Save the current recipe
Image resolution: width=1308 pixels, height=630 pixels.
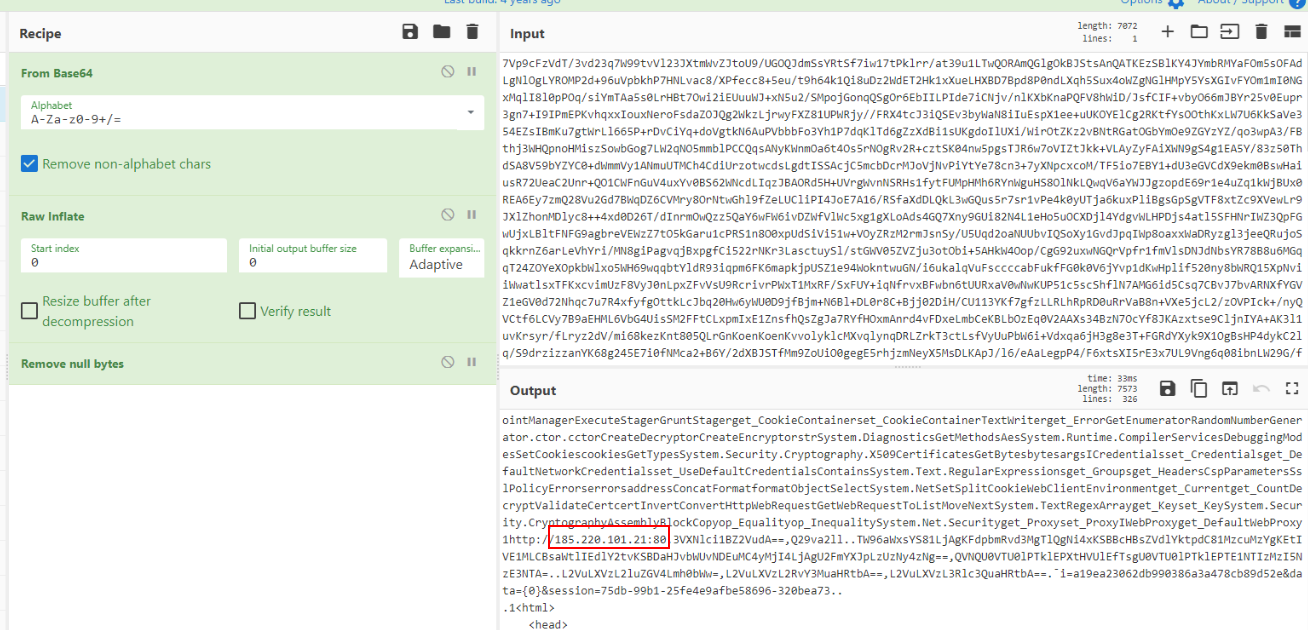click(x=410, y=32)
